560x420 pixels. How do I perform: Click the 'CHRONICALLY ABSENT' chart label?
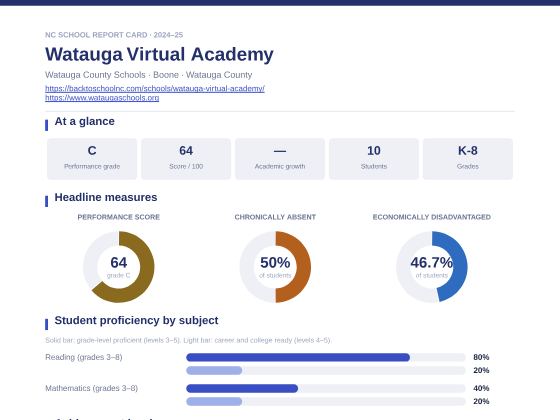[275, 217]
